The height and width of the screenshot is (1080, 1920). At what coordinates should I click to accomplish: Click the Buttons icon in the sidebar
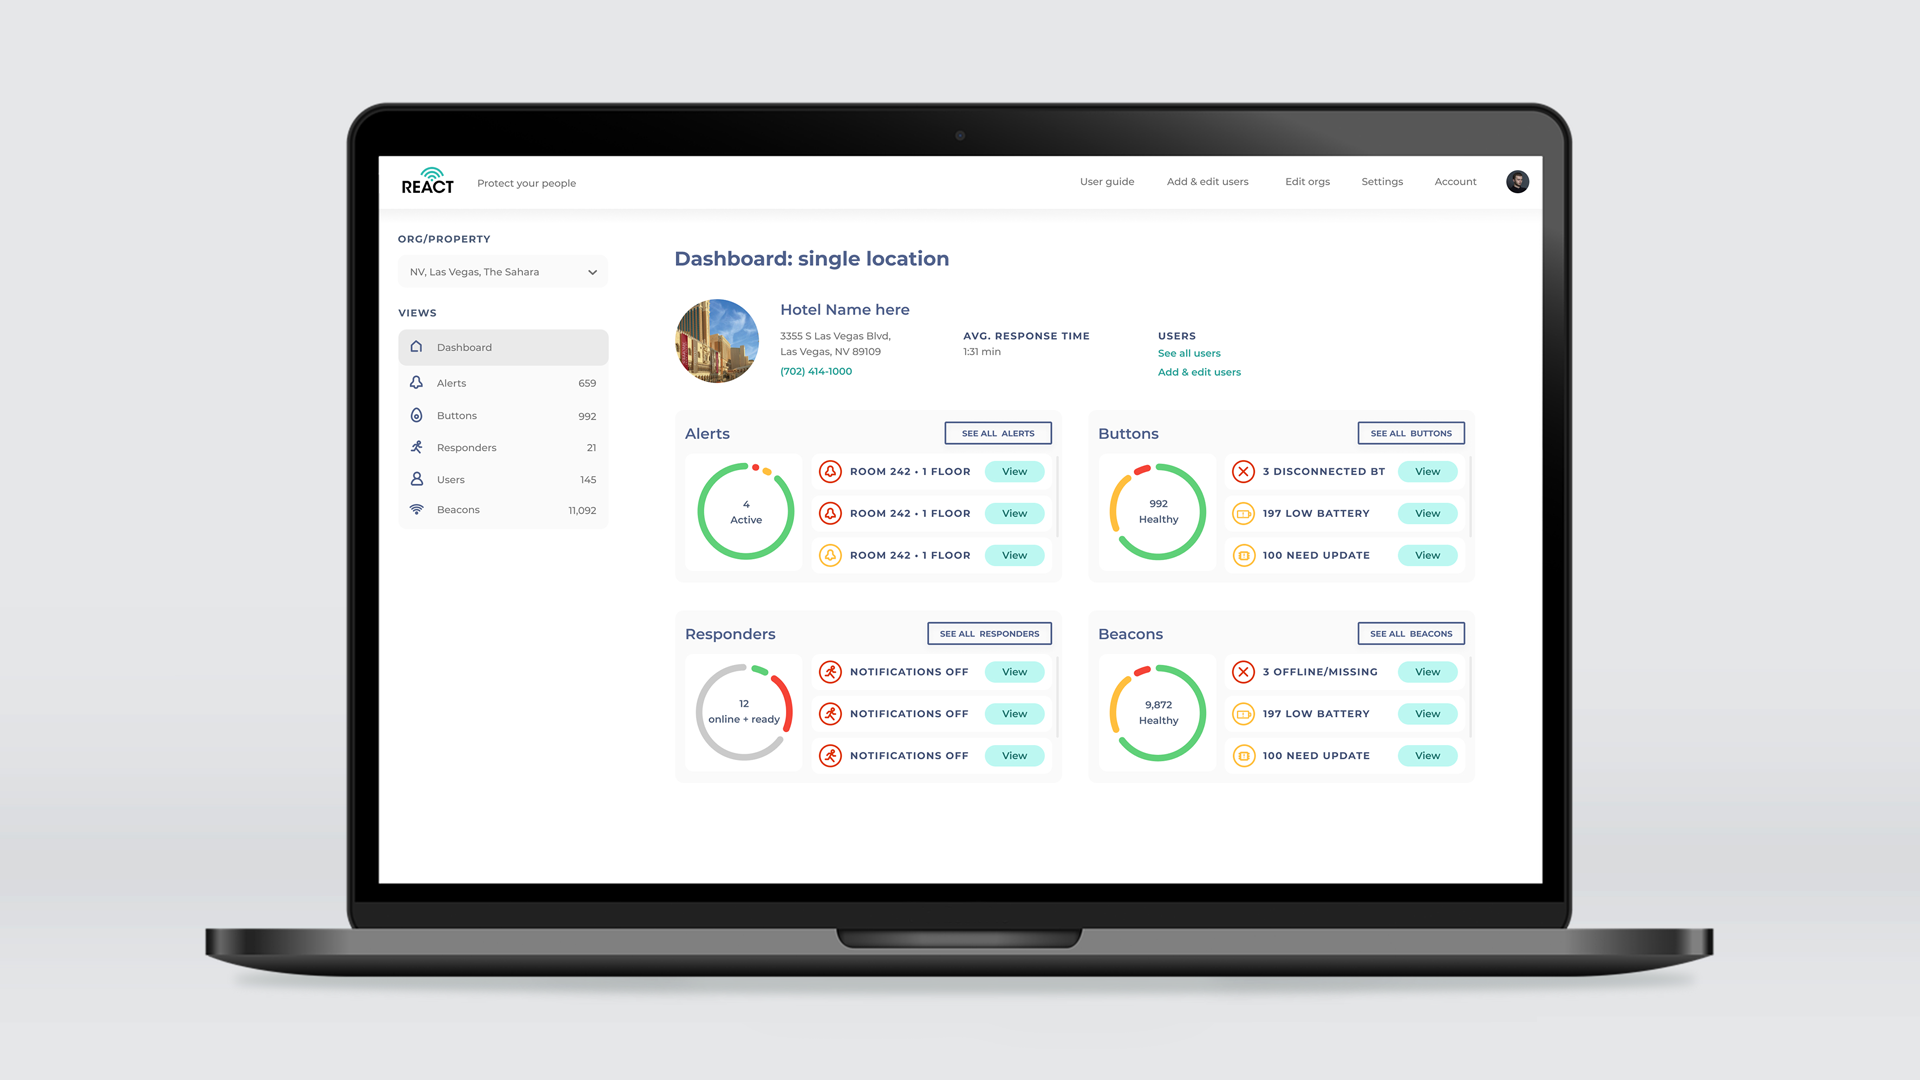tap(416, 415)
